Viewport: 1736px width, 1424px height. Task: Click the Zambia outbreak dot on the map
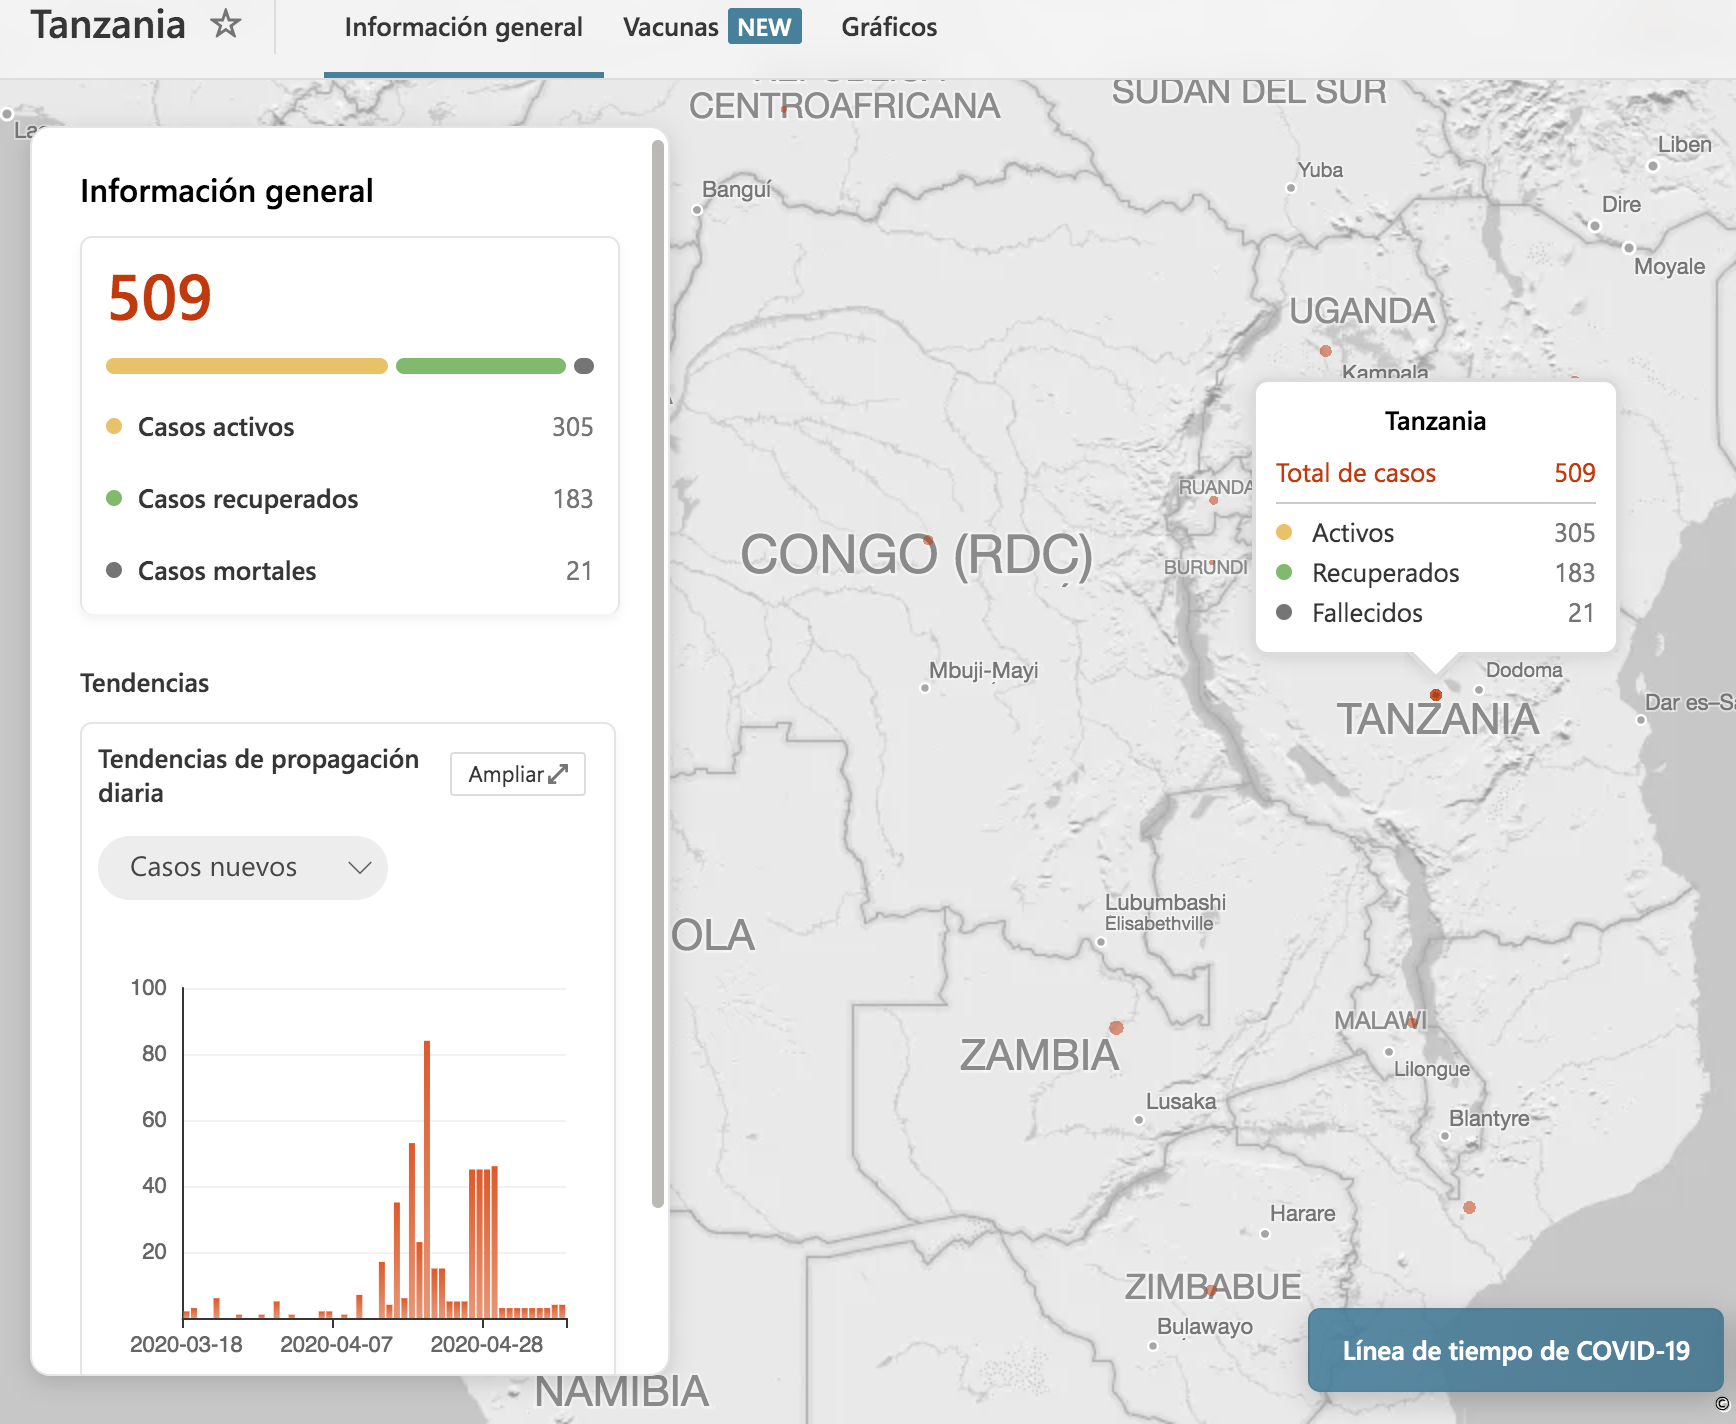click(1116, 1028)
